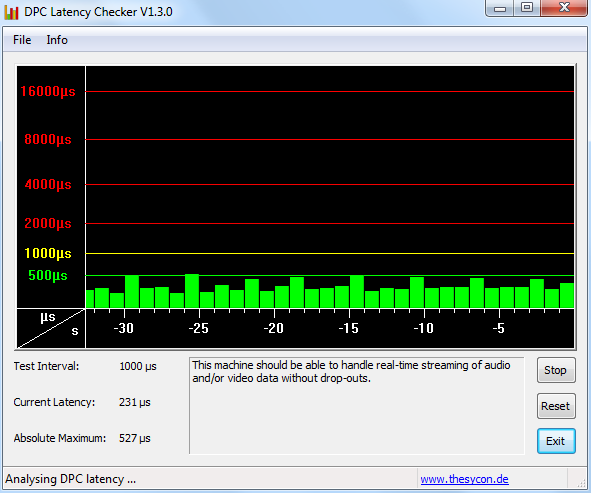
Task: Close the DPC Latency Checker window
Action: (564, 8)
